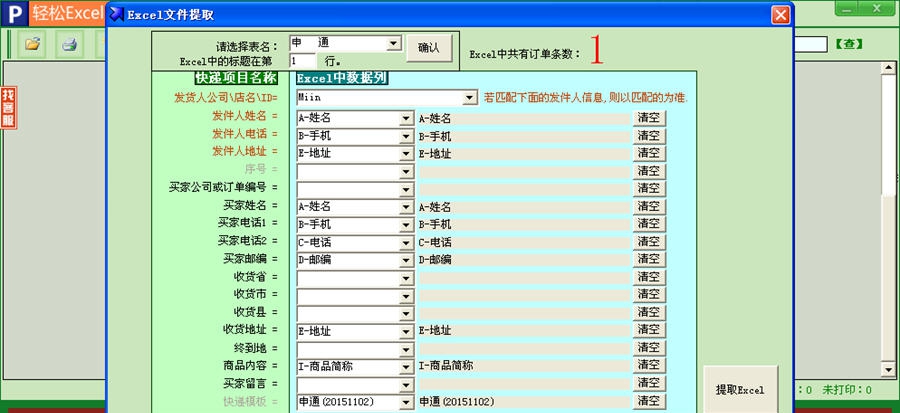Viewport: 900px width, 413px height.
Task: Click the 【查】 search button
Action: (848, 45)
